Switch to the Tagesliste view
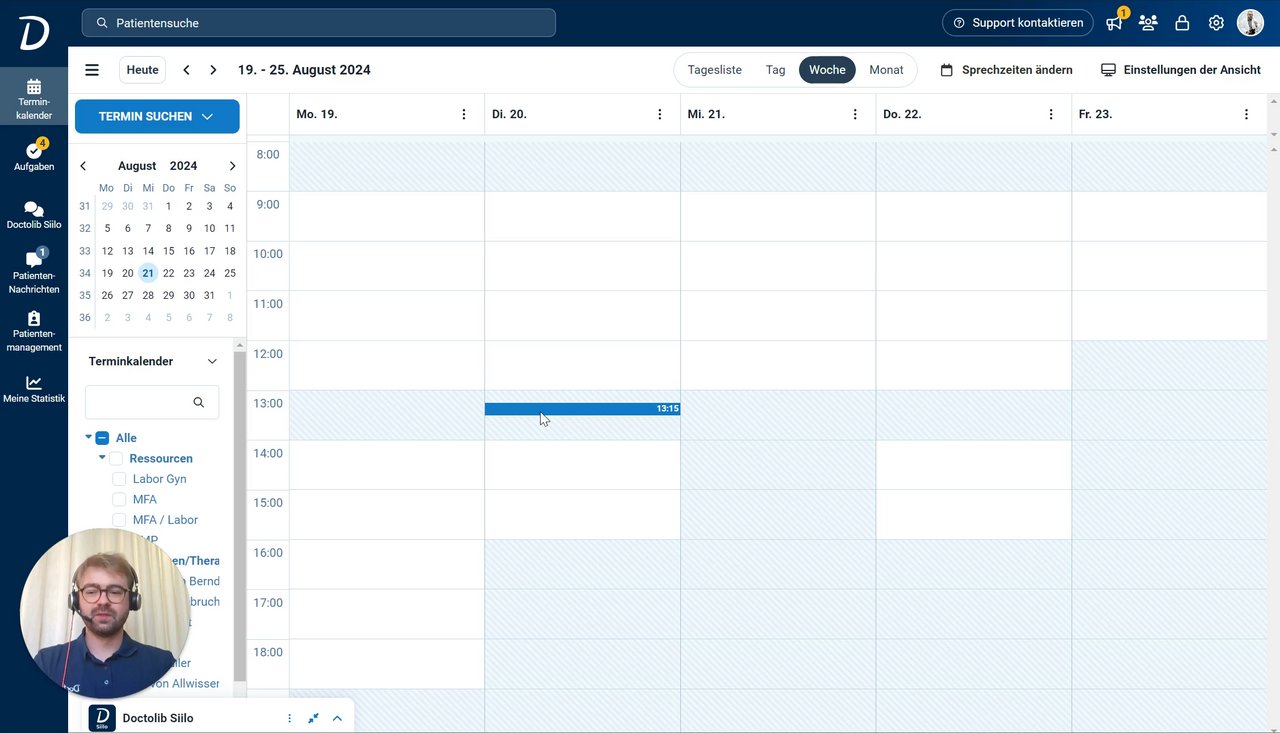 coord(714,70)
